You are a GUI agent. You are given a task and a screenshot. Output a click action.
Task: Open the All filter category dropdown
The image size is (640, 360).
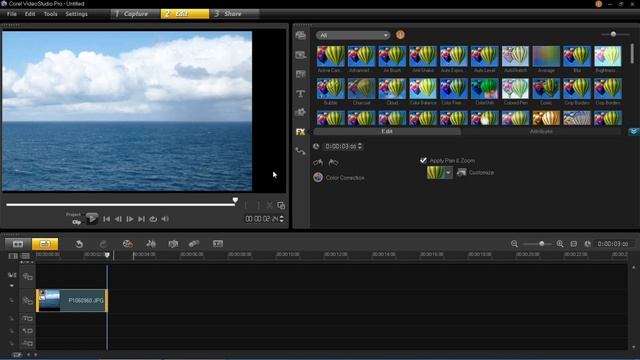[353, 35]
